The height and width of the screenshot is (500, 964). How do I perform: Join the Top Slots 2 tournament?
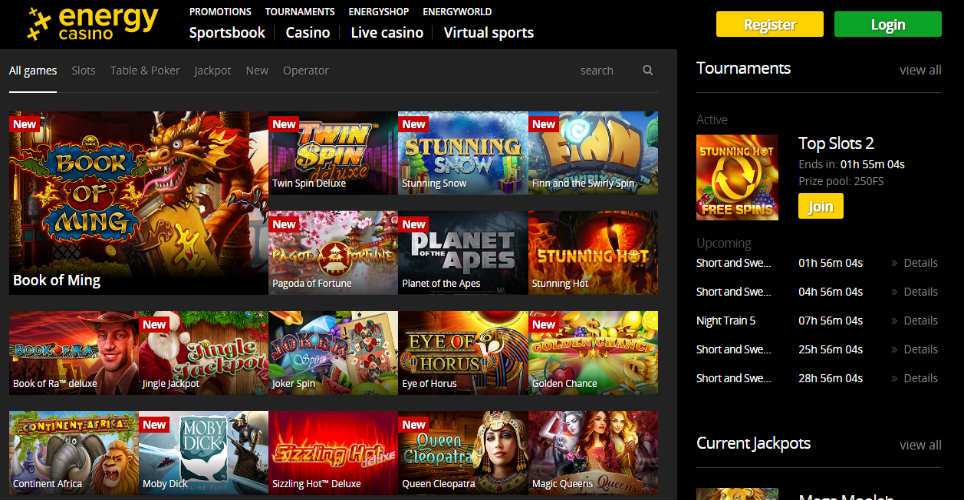click(820, 206)
